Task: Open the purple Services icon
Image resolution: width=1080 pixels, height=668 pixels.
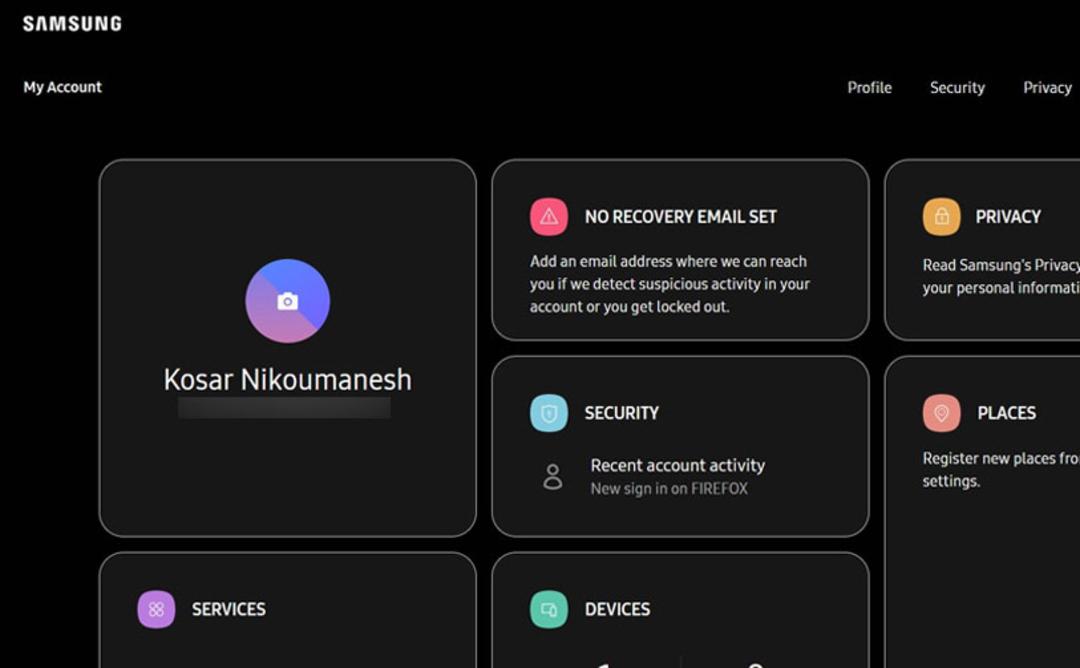Action: coord(156,609)
